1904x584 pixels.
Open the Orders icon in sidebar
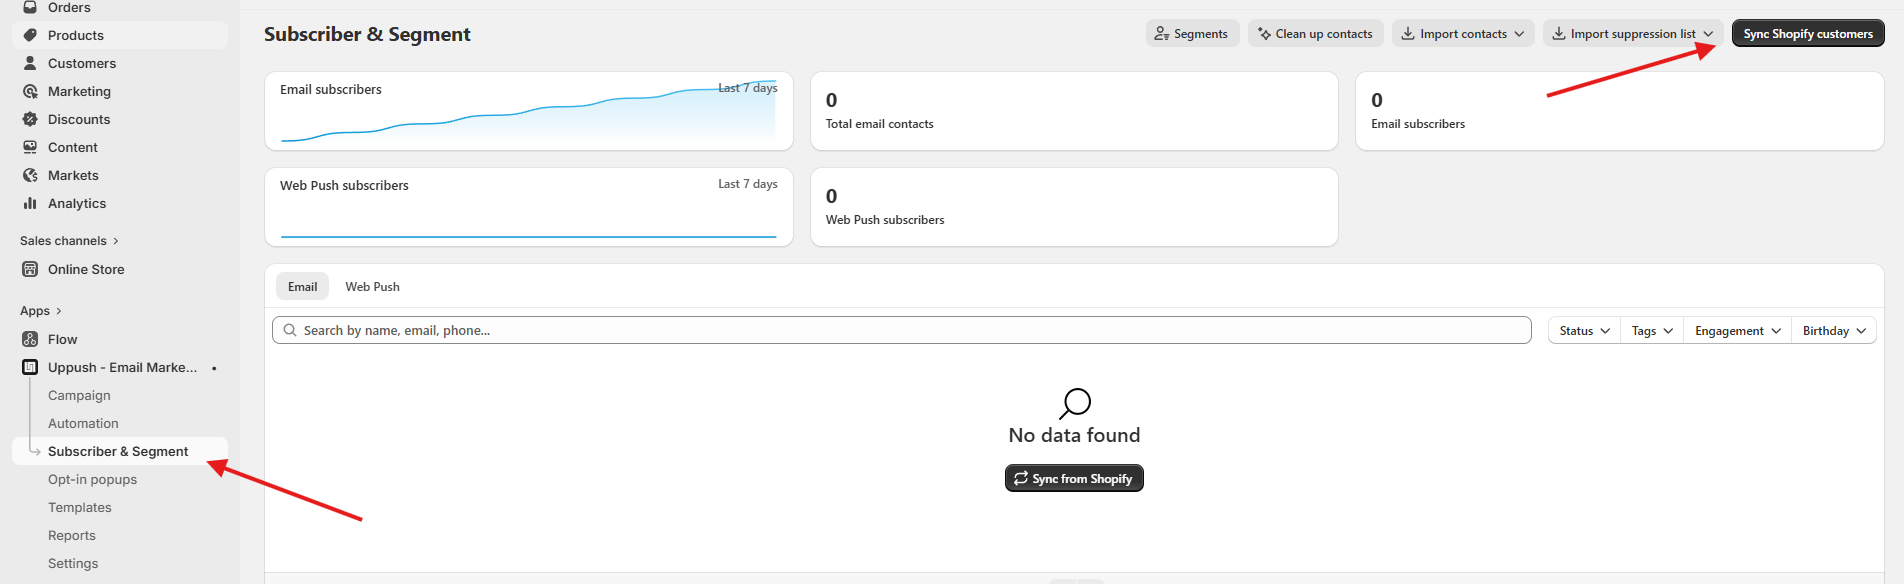30,7
